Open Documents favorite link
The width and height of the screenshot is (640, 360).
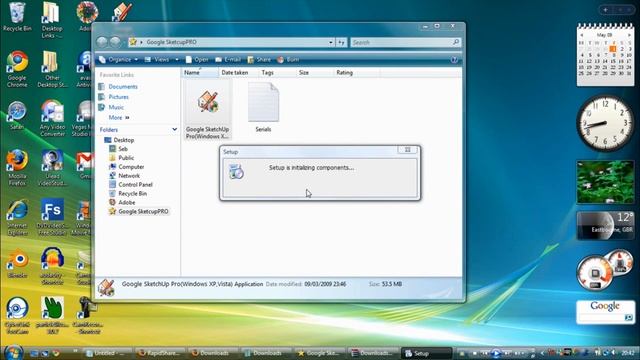(118, 87)
